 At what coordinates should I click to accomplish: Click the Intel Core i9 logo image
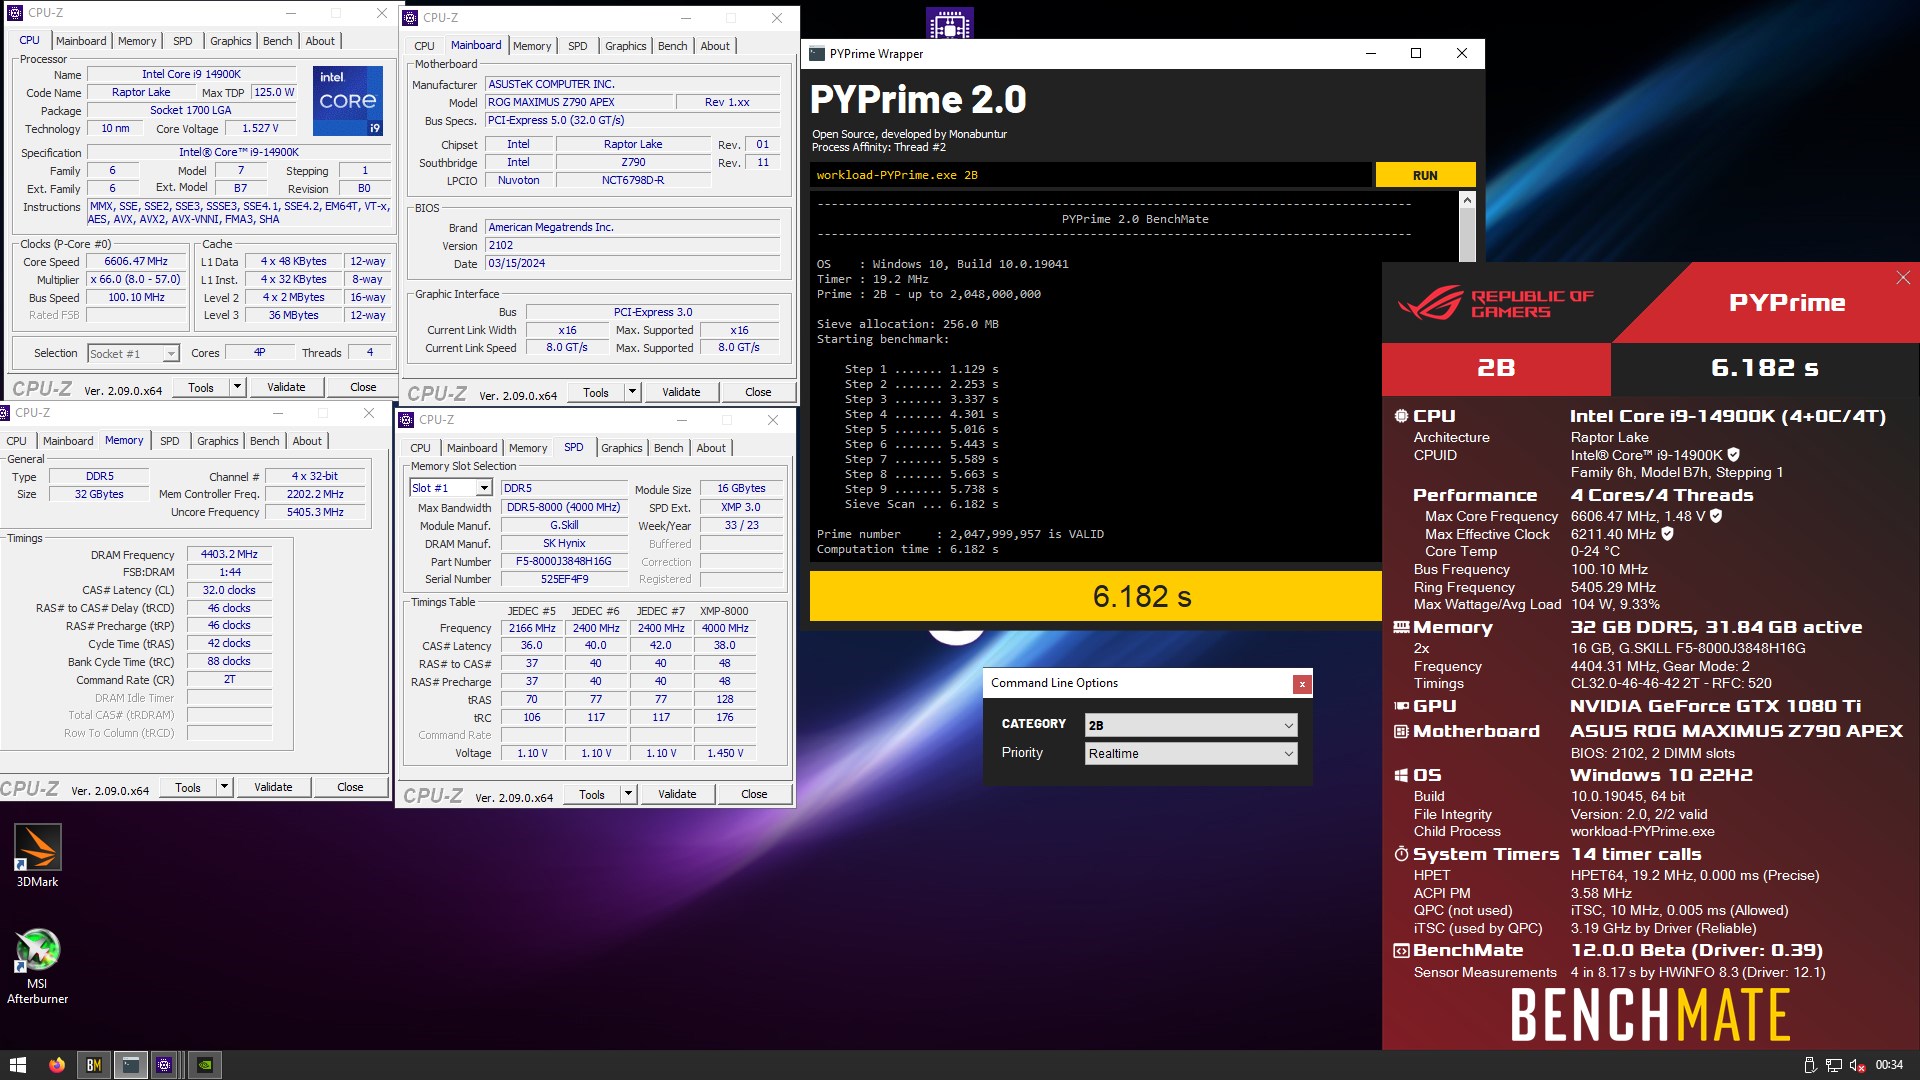tap(347, 101)
